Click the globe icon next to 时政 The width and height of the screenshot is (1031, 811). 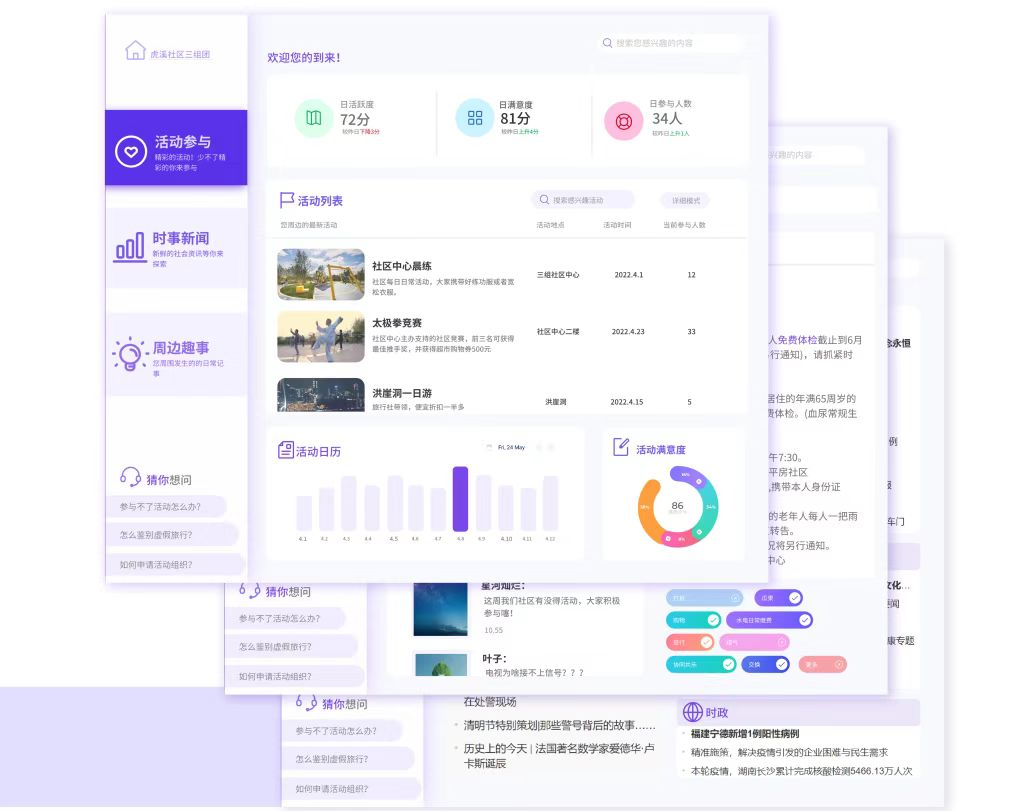(693, 712)
